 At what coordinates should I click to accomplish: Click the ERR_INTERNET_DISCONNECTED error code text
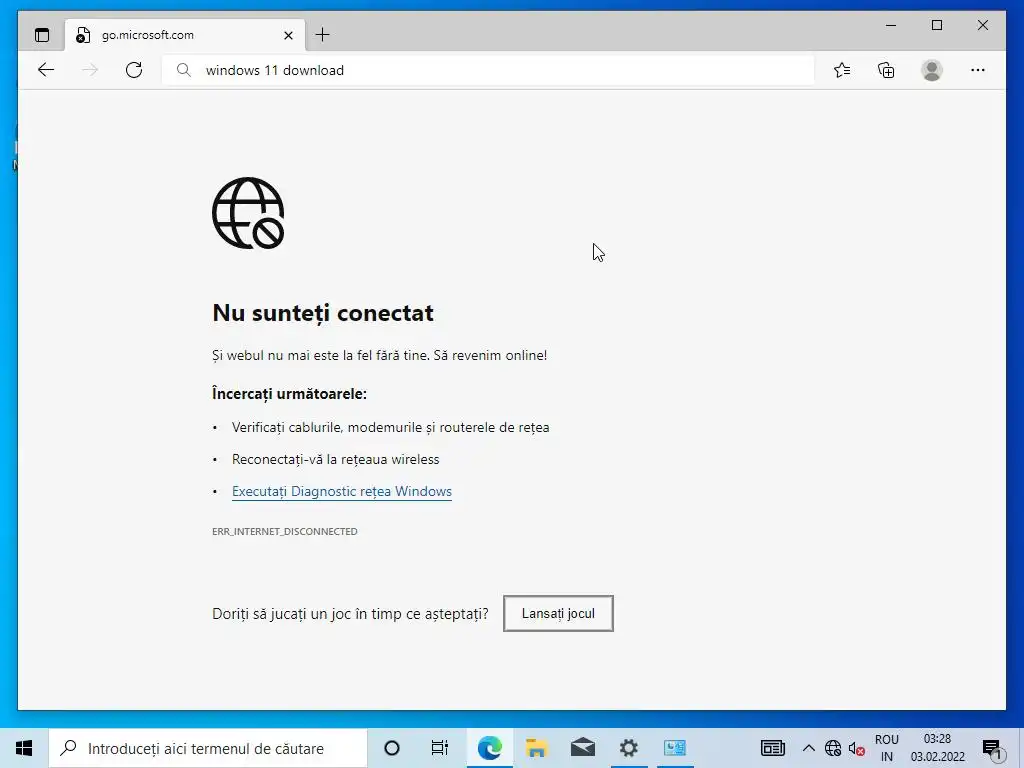[285, 532]
